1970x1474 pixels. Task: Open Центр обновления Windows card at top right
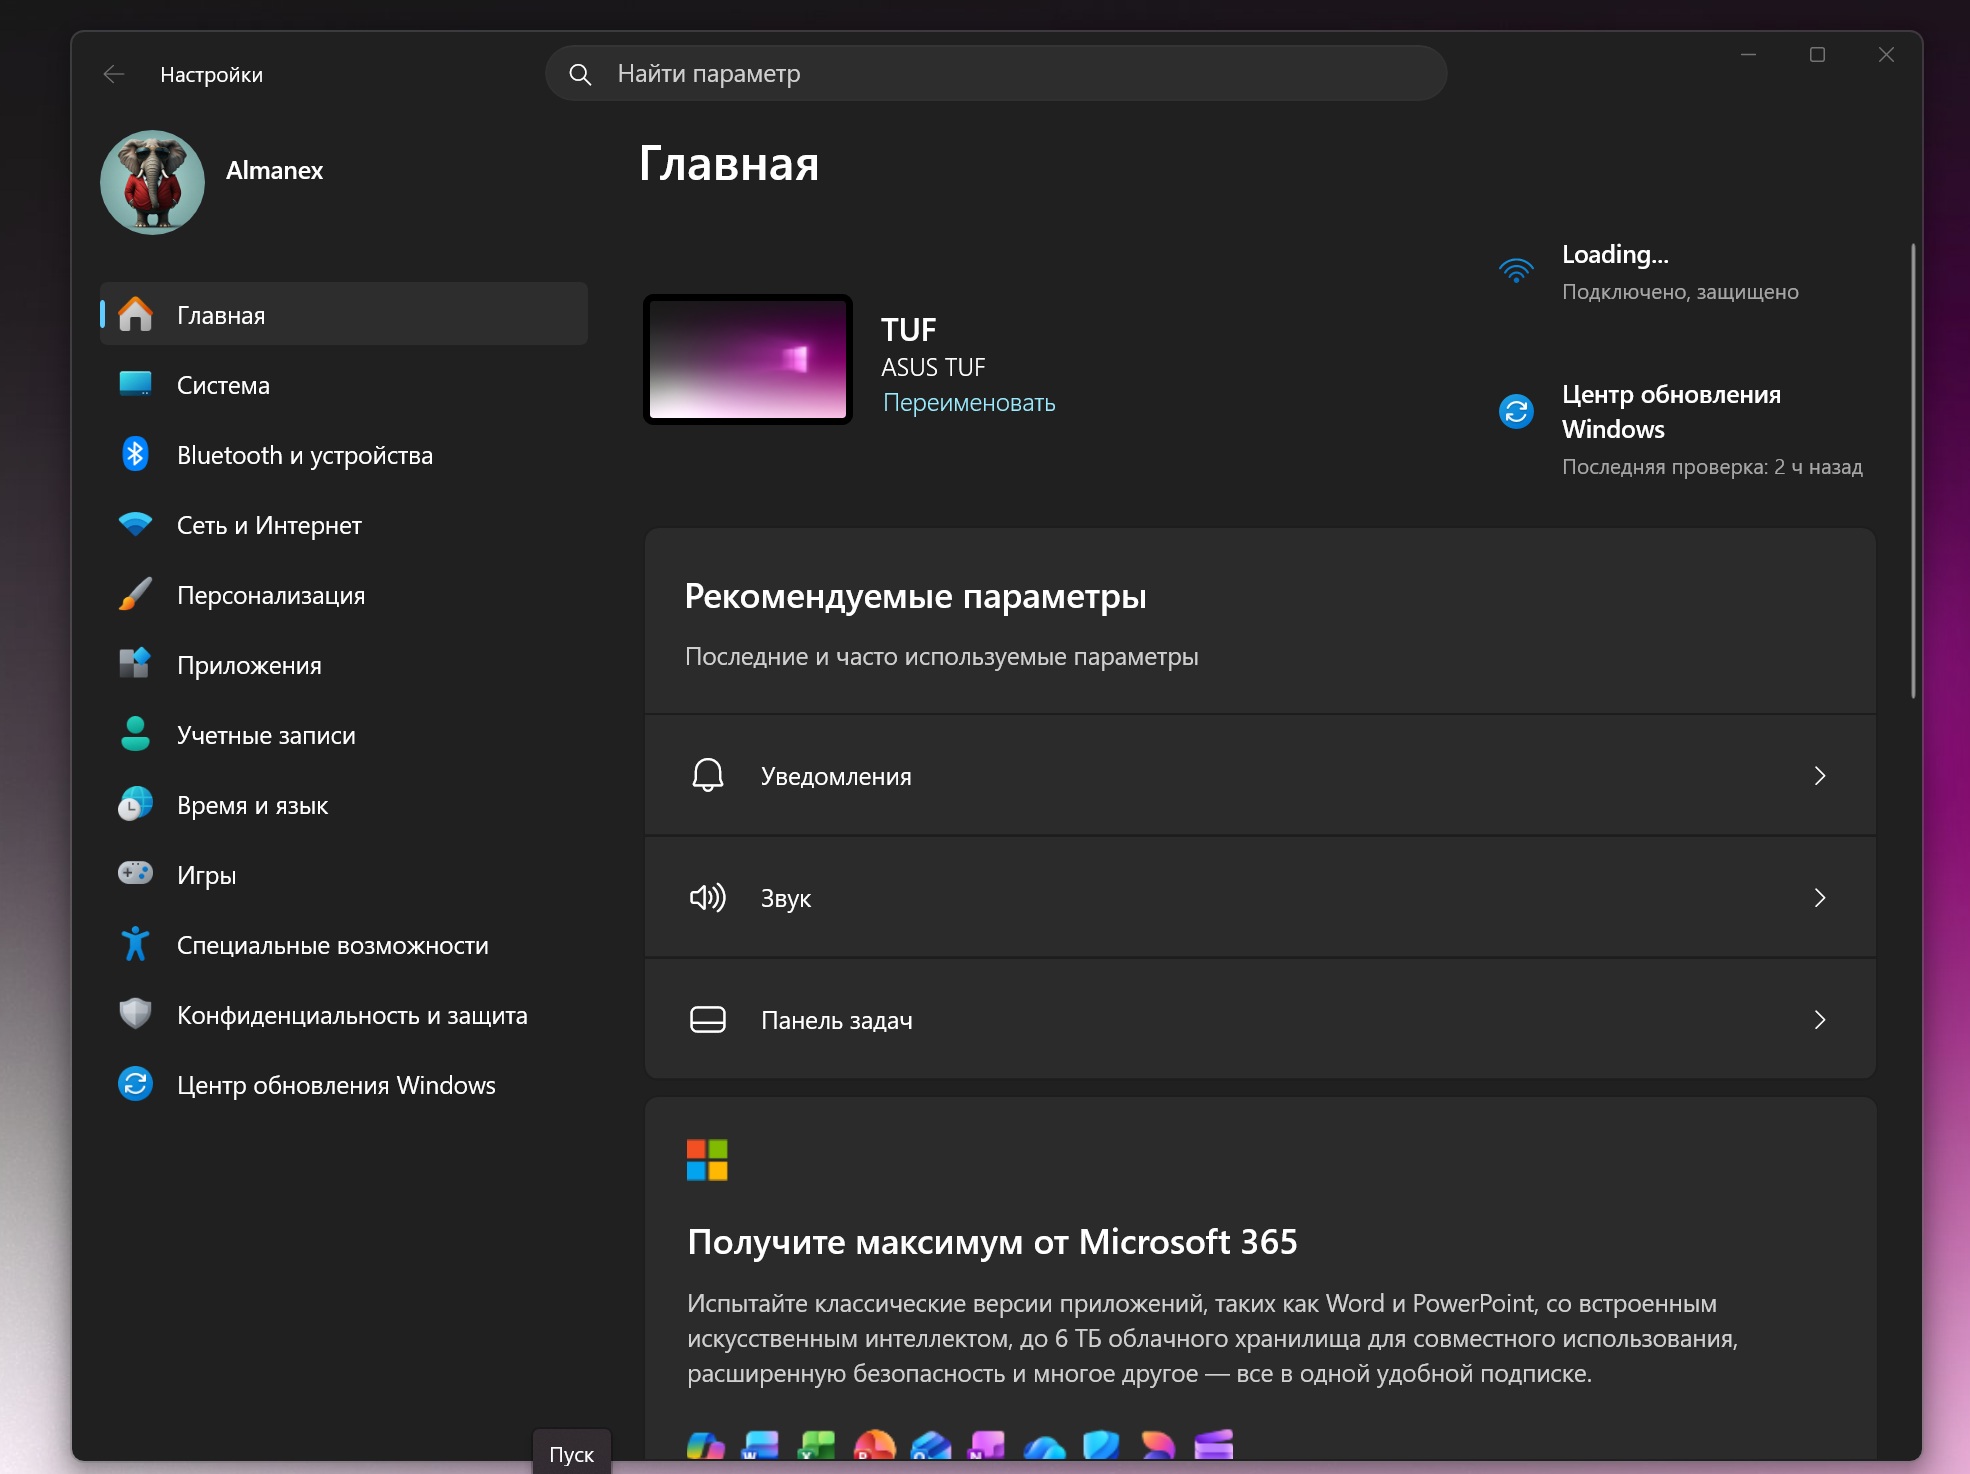pyautogui.click(x=1680, y=429)
